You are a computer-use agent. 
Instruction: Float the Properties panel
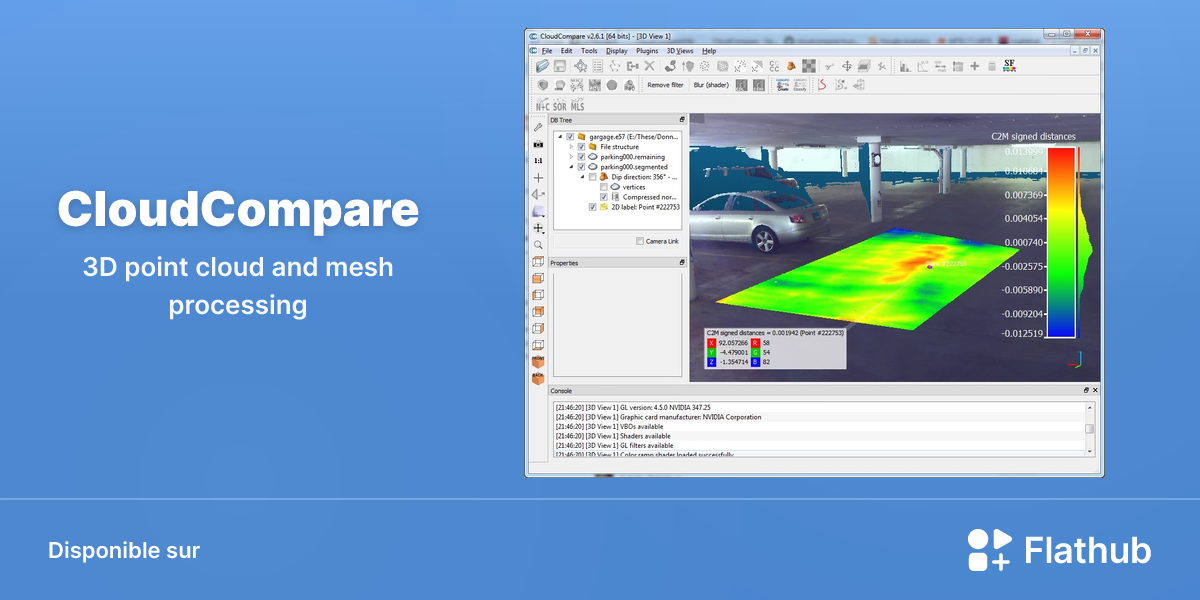[x=682, y=262]
